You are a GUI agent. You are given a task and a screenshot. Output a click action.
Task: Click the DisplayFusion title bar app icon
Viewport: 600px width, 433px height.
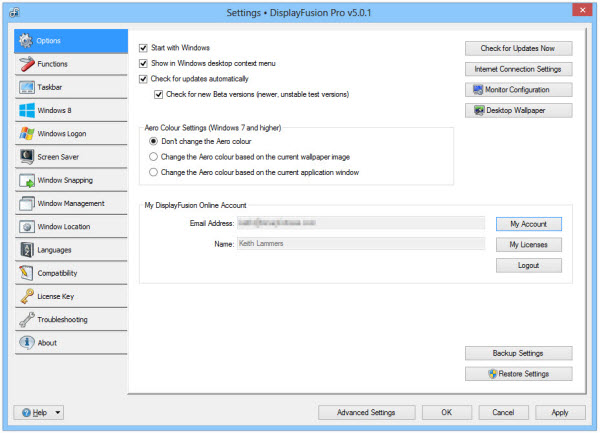15,13
